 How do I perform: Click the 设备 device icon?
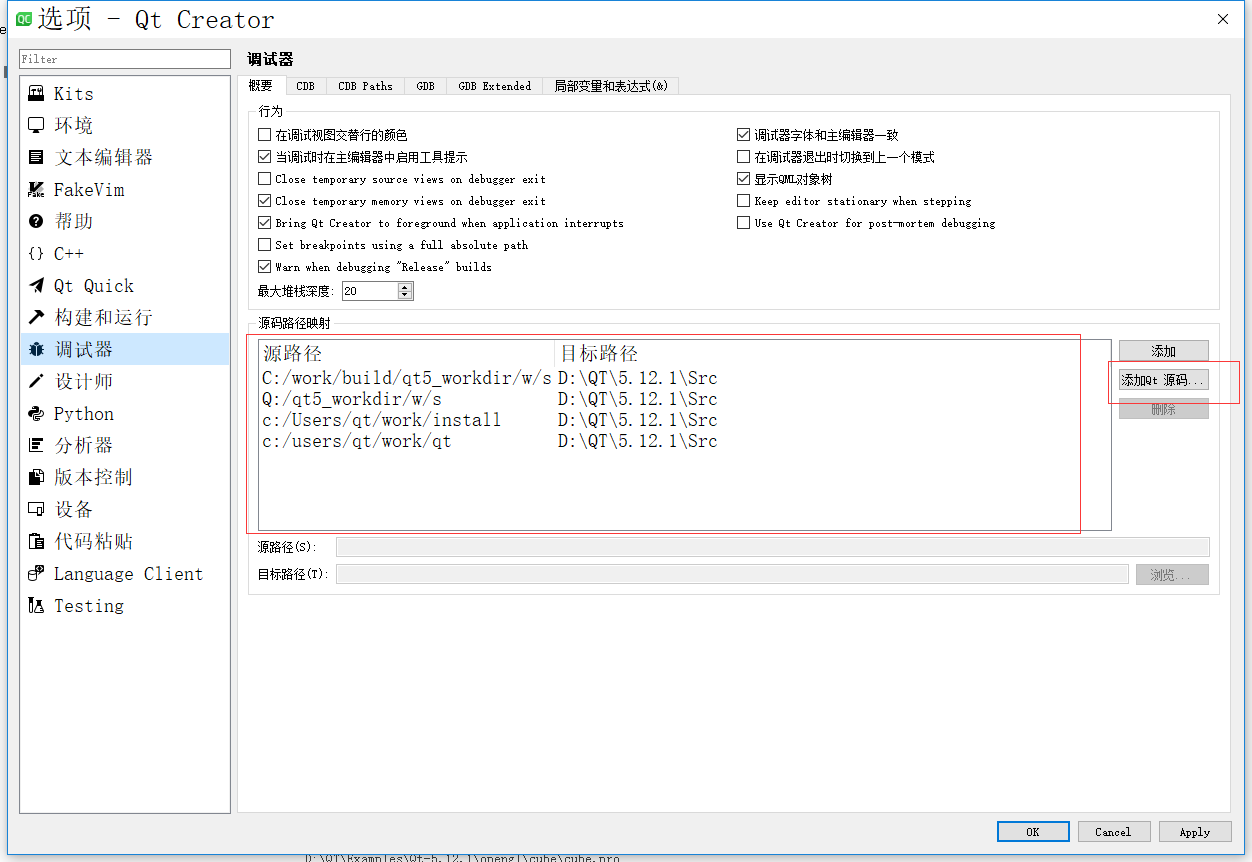pos(36,509)
